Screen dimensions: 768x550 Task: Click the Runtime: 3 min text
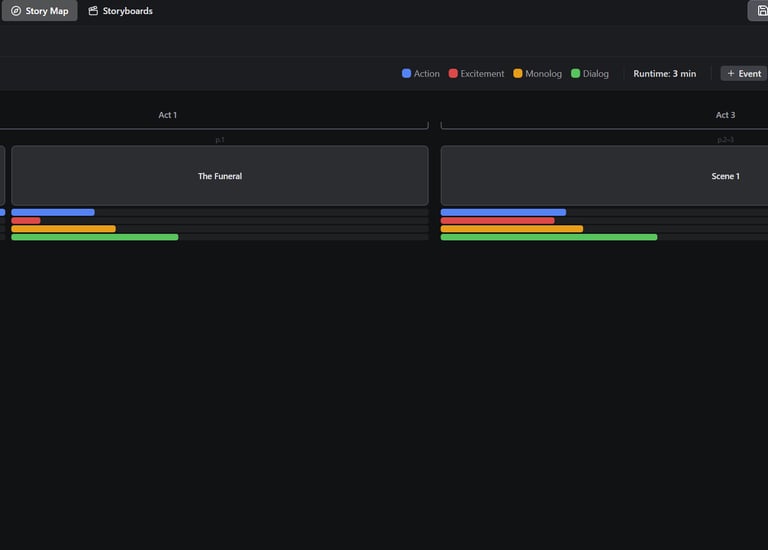pos(665,73)
